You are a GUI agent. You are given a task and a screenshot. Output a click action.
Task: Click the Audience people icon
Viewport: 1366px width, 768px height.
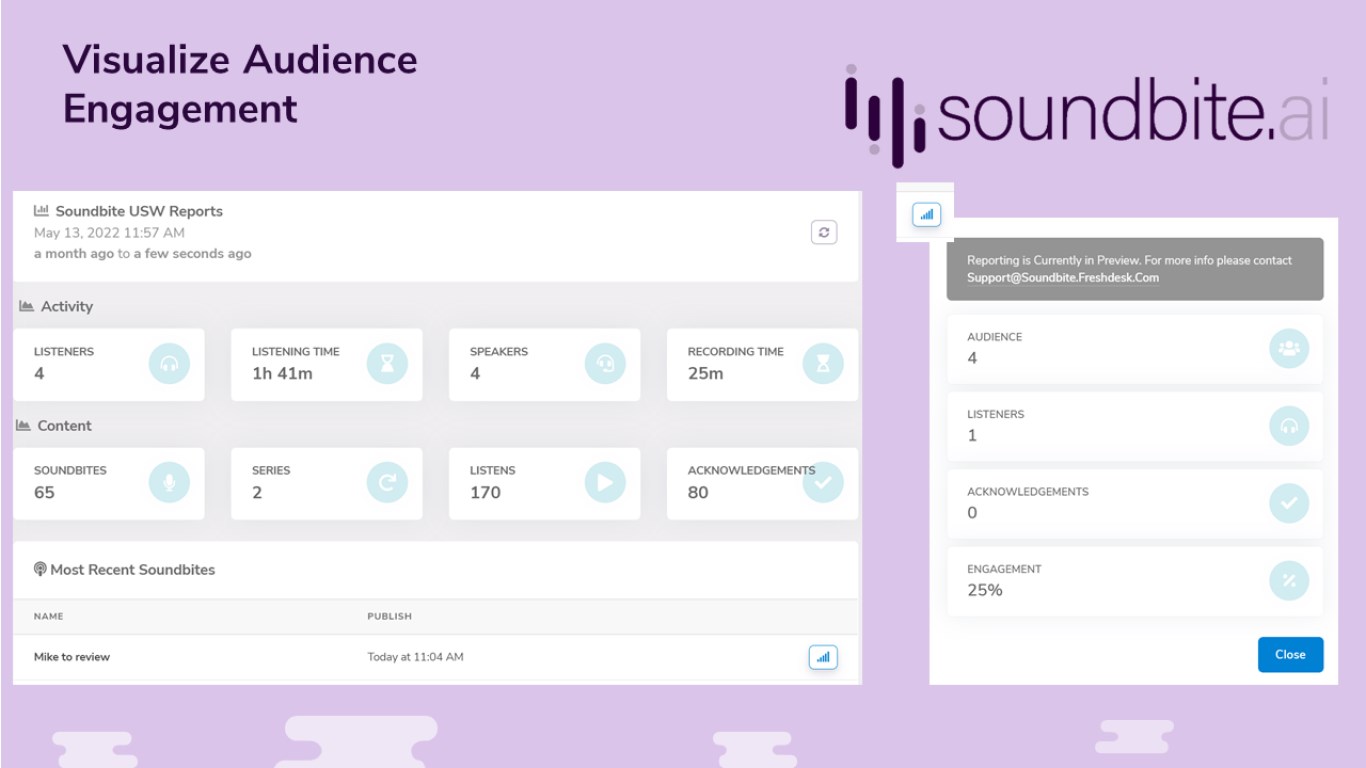pos(1289,348)
